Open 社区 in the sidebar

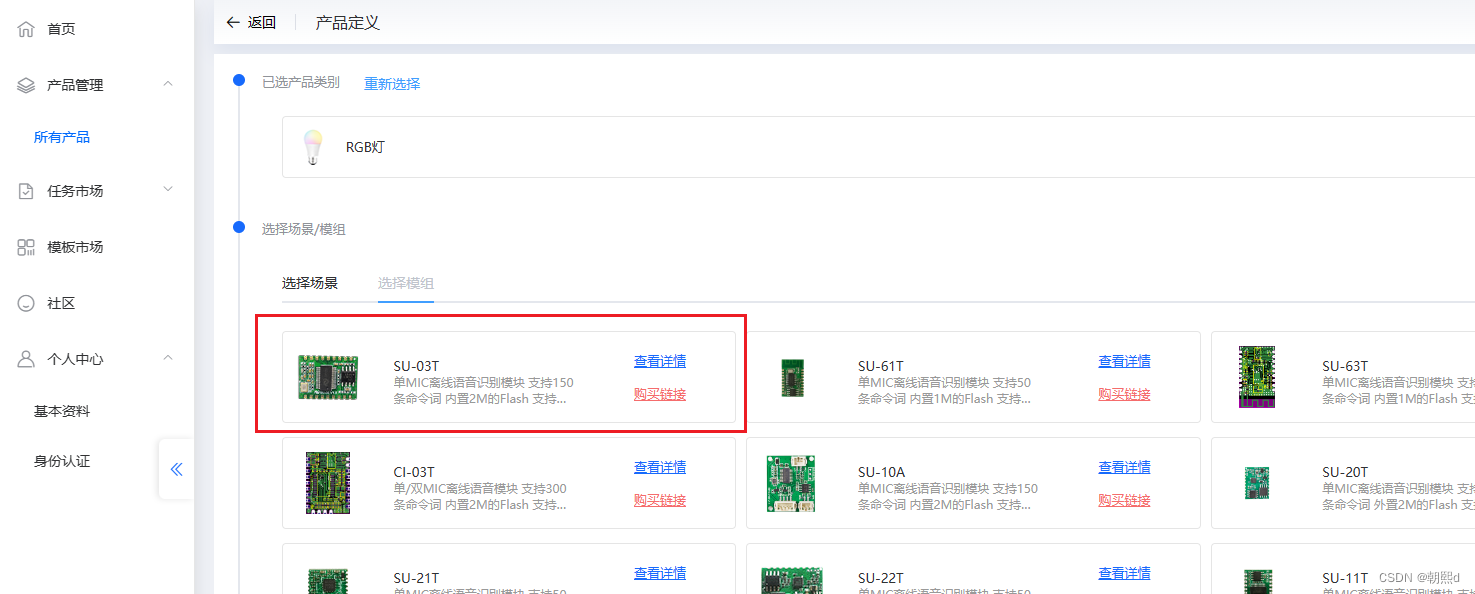(x=61, y=303)
